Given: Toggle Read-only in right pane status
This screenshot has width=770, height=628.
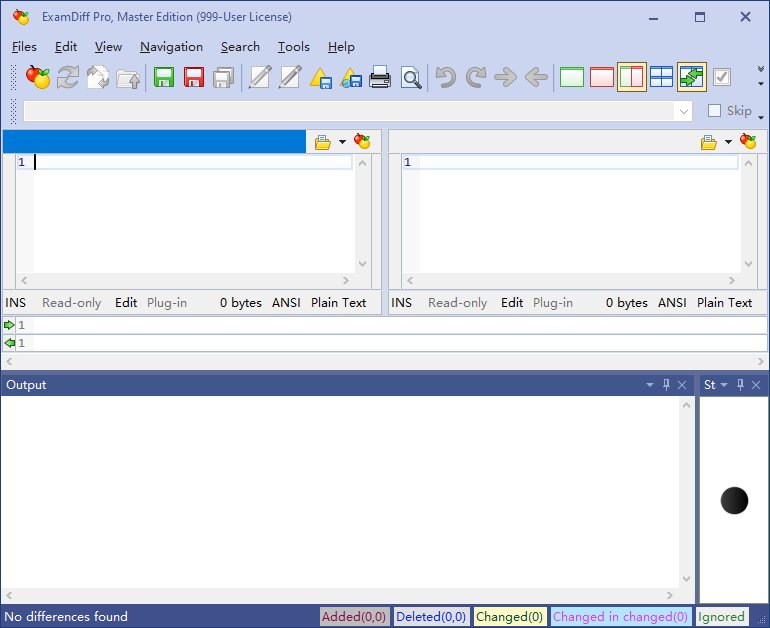Looking at the screenshot, I should click(x=457, y=302).
